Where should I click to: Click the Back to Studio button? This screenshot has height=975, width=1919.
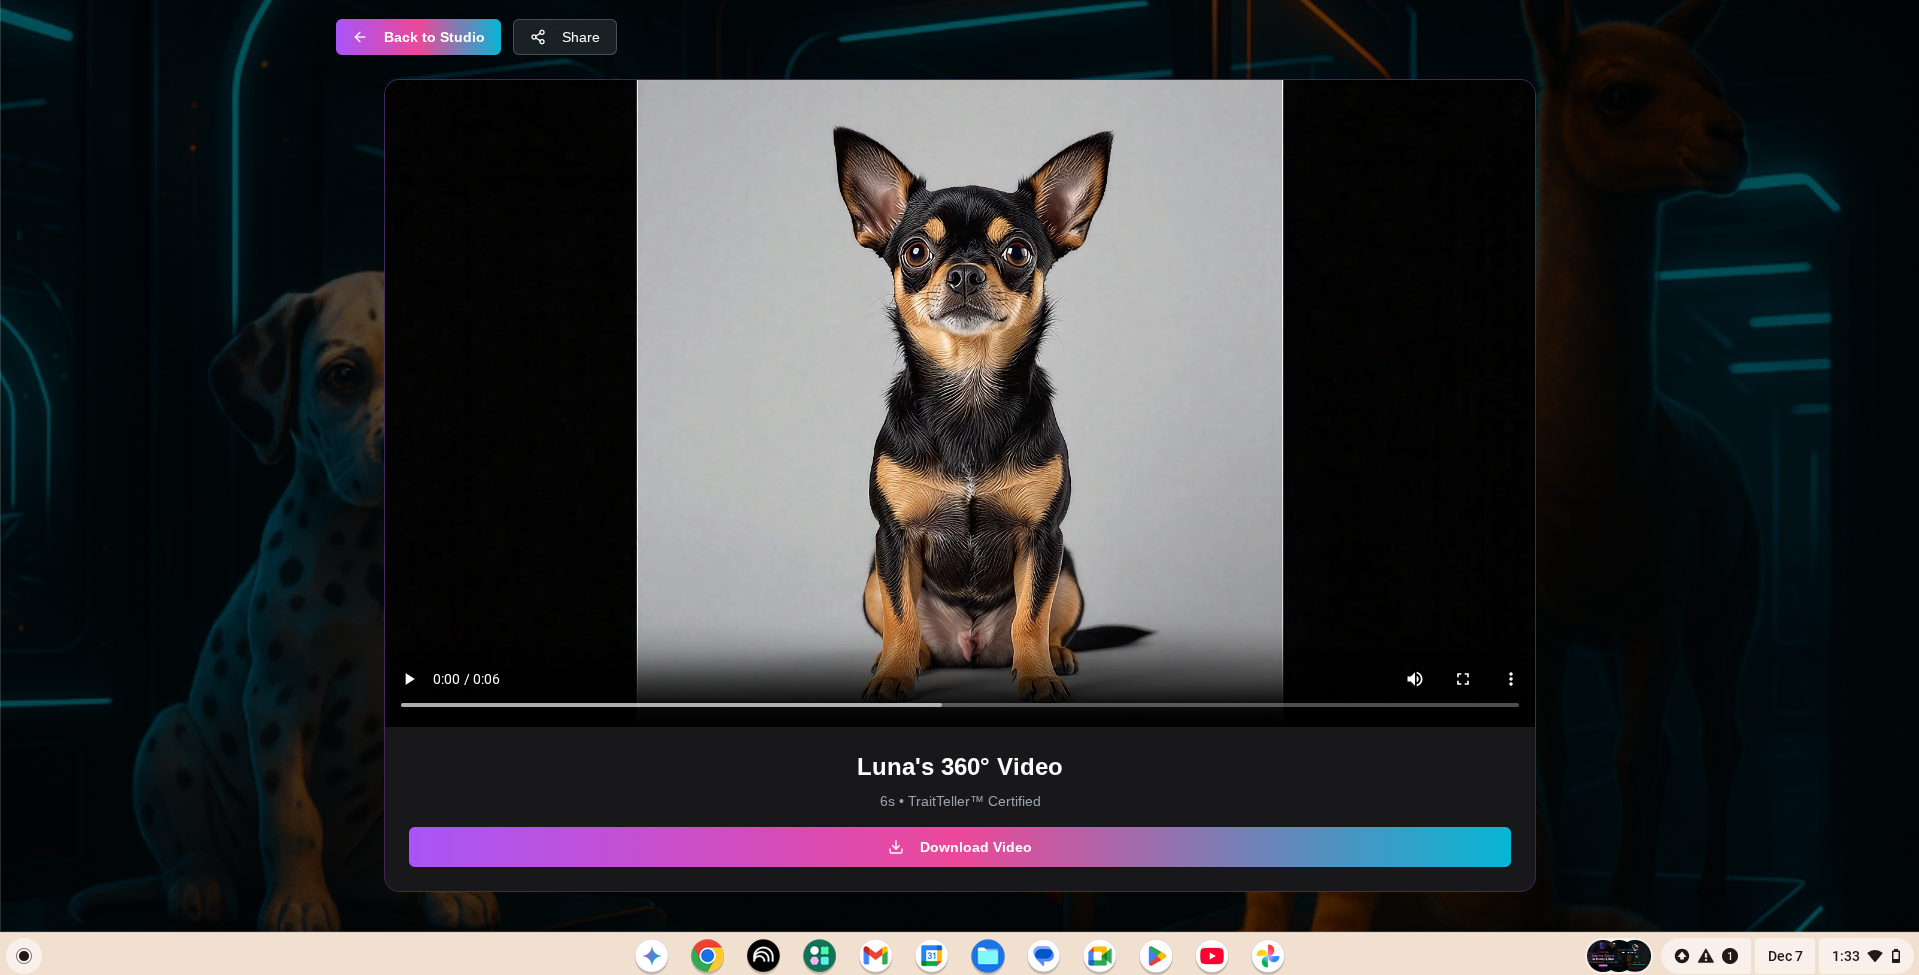[418, 37]
